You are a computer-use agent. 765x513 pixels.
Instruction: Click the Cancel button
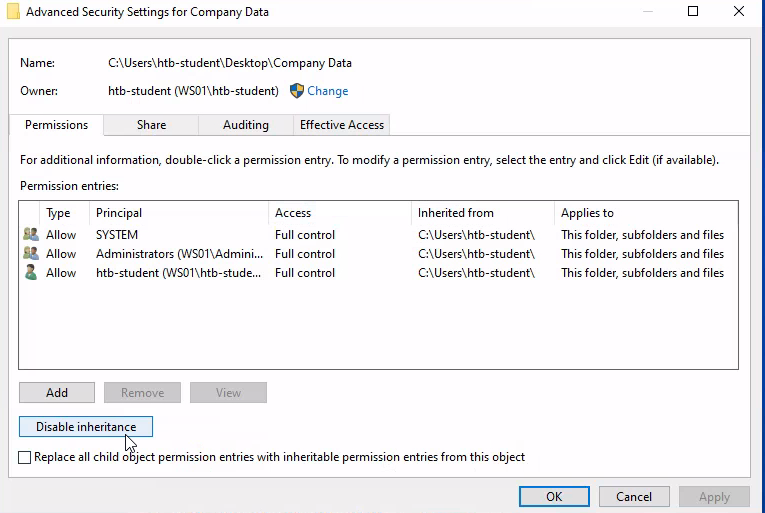(634, 496)
